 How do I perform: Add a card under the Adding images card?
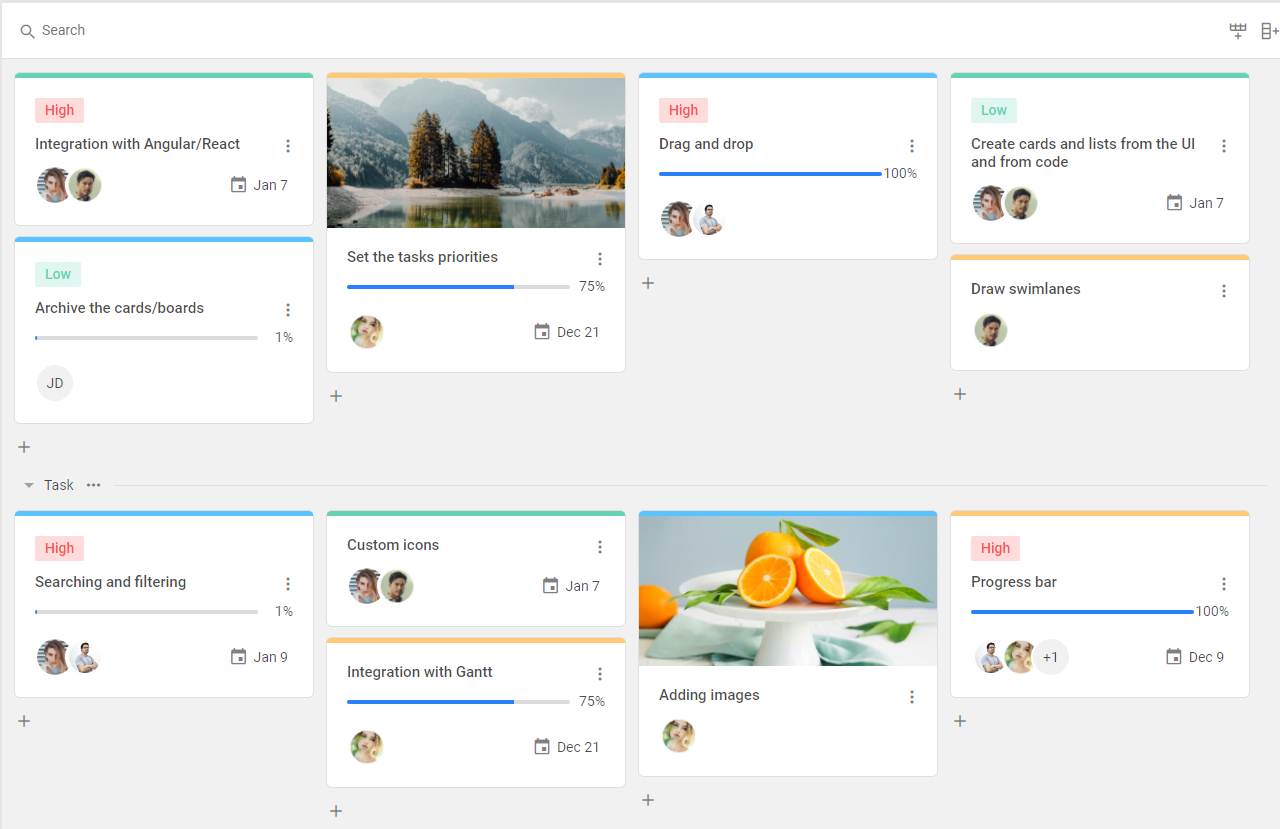[648, 800]
